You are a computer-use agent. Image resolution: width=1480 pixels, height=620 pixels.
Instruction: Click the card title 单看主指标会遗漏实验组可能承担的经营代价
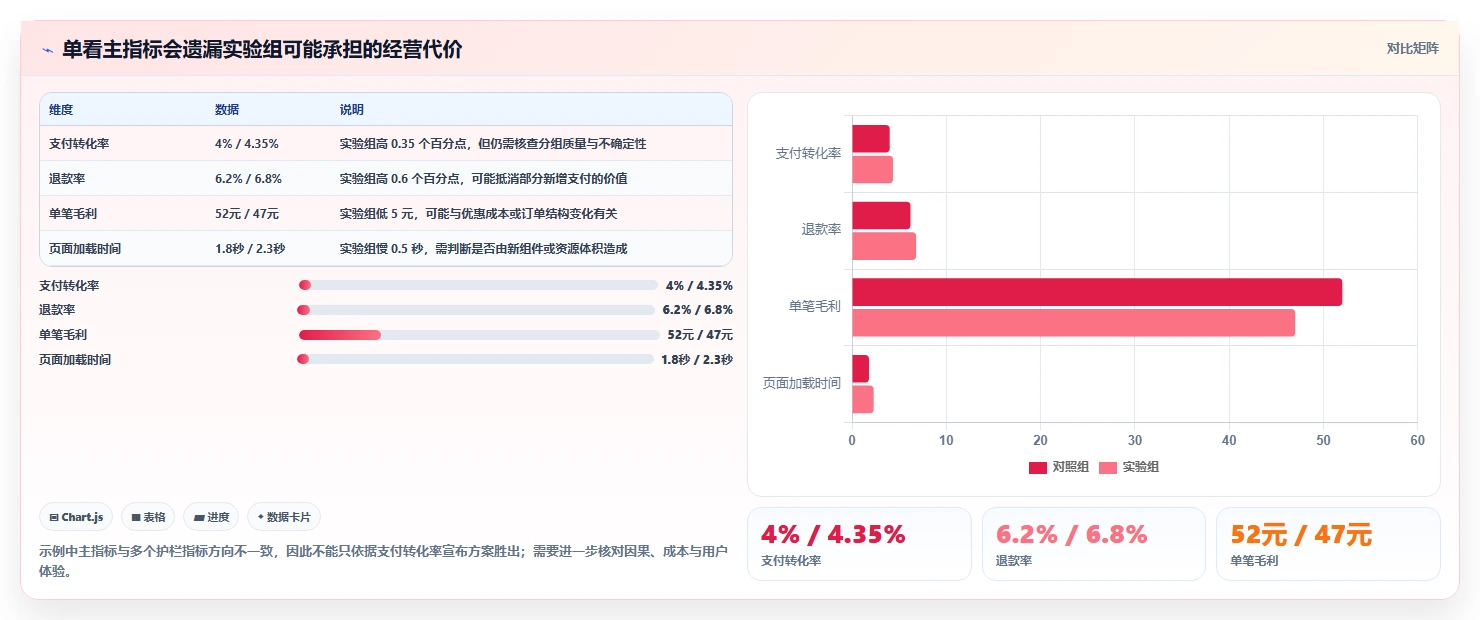click(262, 50)
